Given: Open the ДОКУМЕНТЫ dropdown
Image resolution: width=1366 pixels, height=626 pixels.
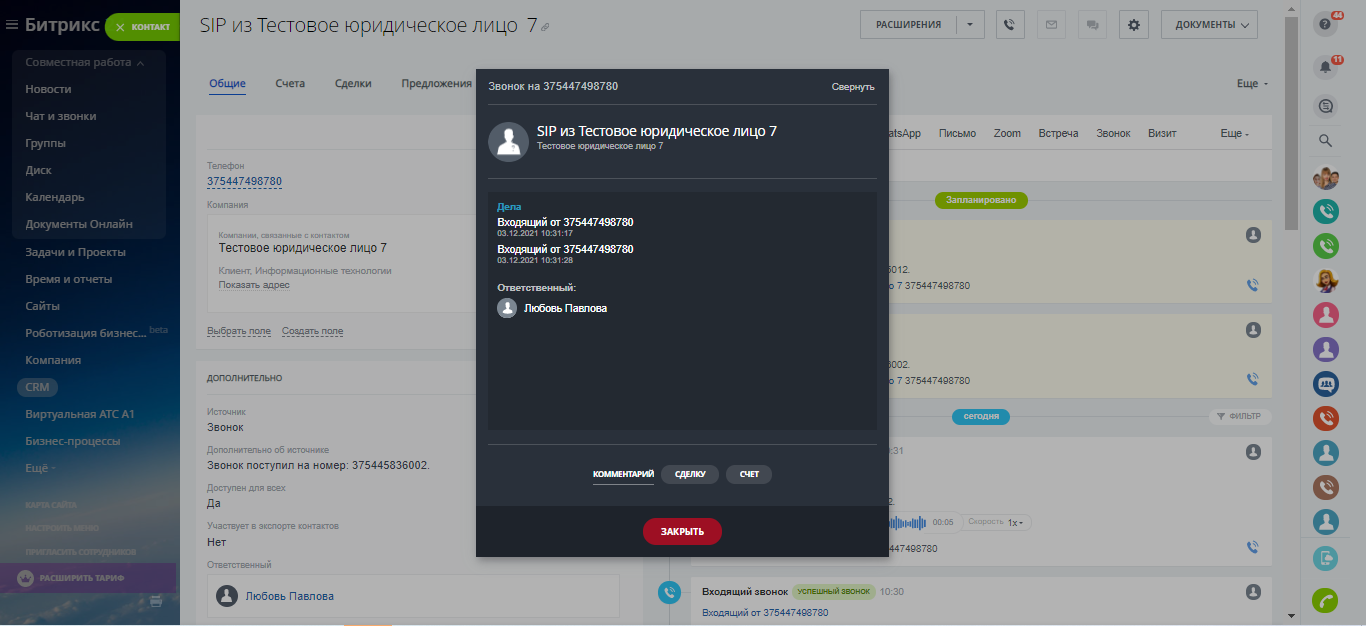Looking at the screenshot, I should pyautogui.click(x=1209, y=25).
